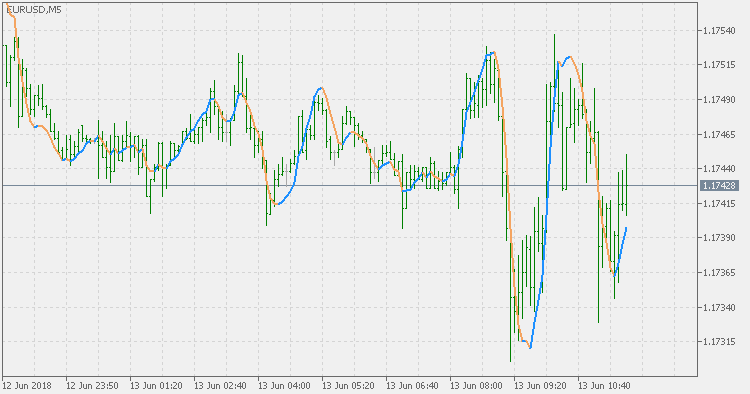750x394 pixels.
Task: Click the 13 Jun 04:00 time label
Action: tap(284, 385)
